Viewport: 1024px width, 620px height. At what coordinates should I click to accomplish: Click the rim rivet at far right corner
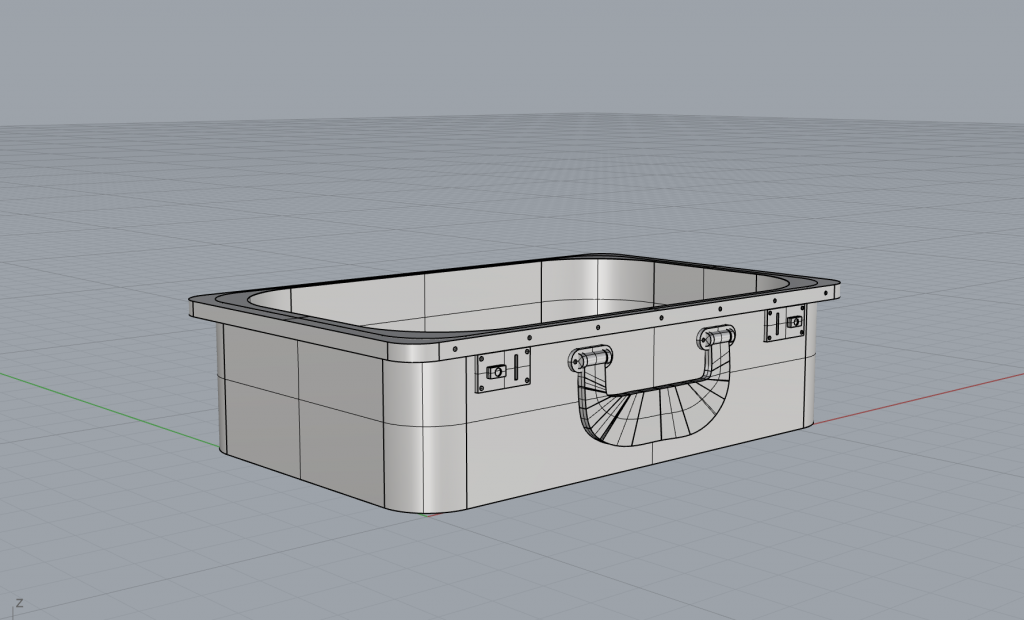pyautogui.click(x=824, y=282)
